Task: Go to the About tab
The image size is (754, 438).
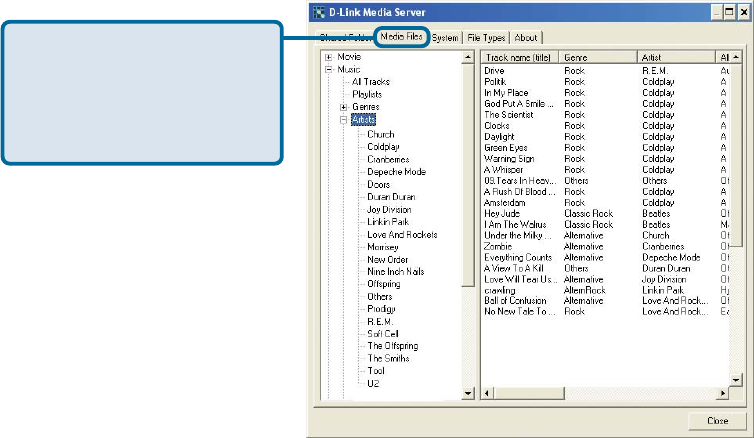Action: pos(526,38)
